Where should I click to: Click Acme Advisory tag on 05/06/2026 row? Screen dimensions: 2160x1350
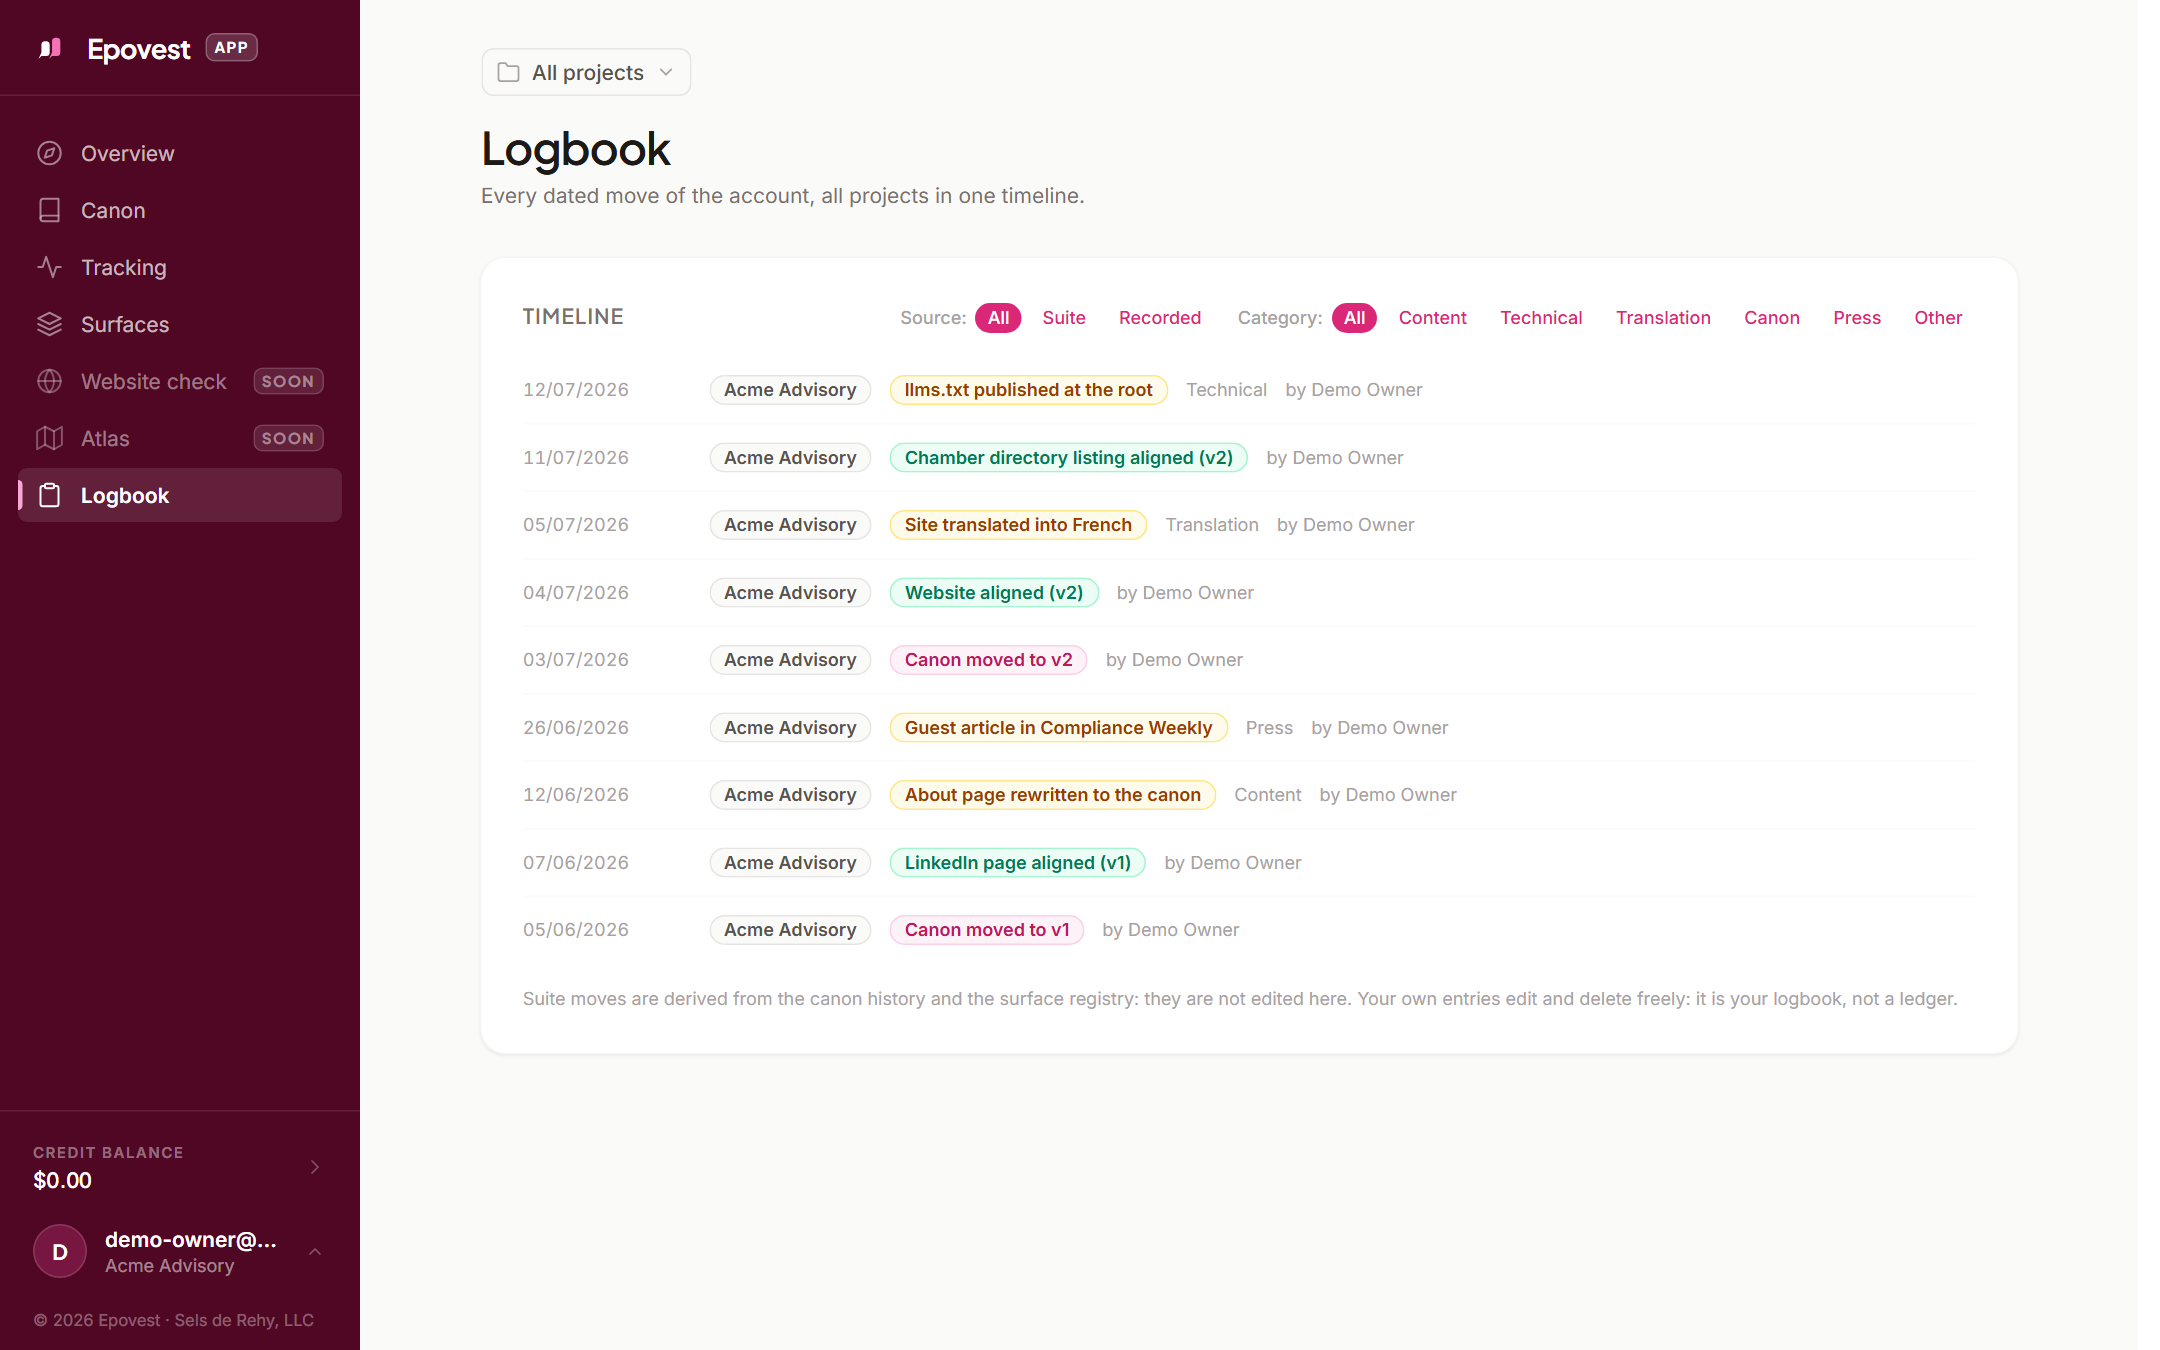coord(790,930)
